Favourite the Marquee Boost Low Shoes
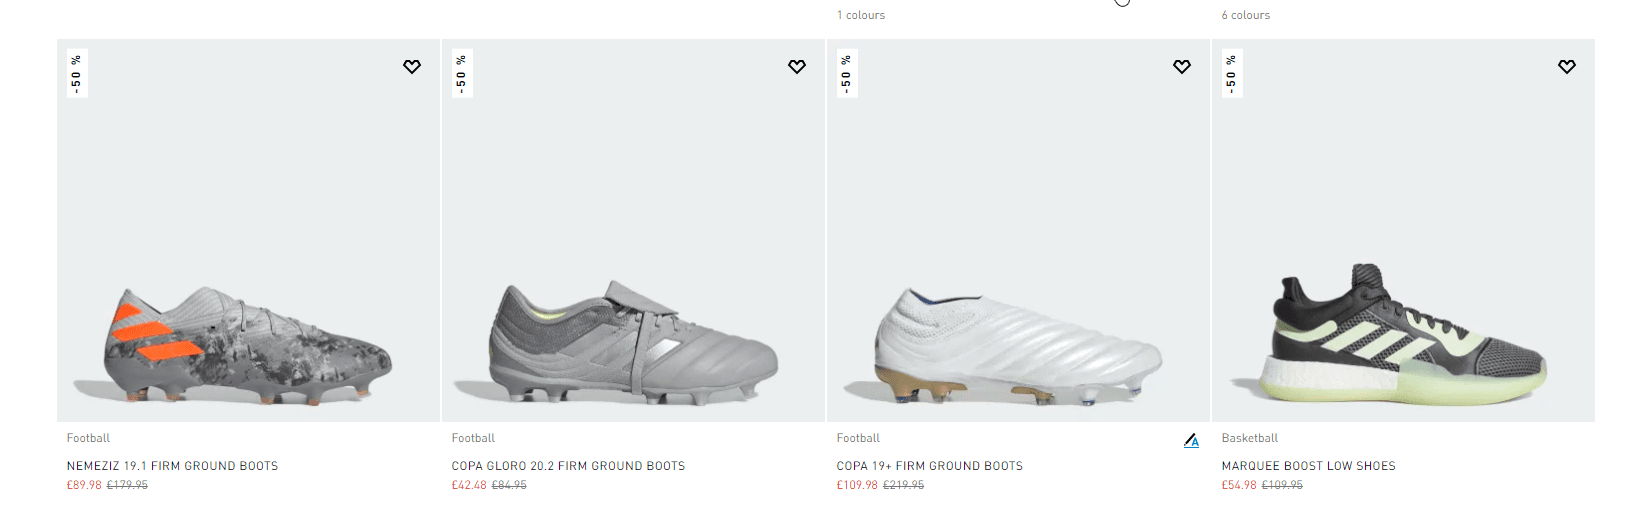1646x516 pixels. (x=1567, y=67)
